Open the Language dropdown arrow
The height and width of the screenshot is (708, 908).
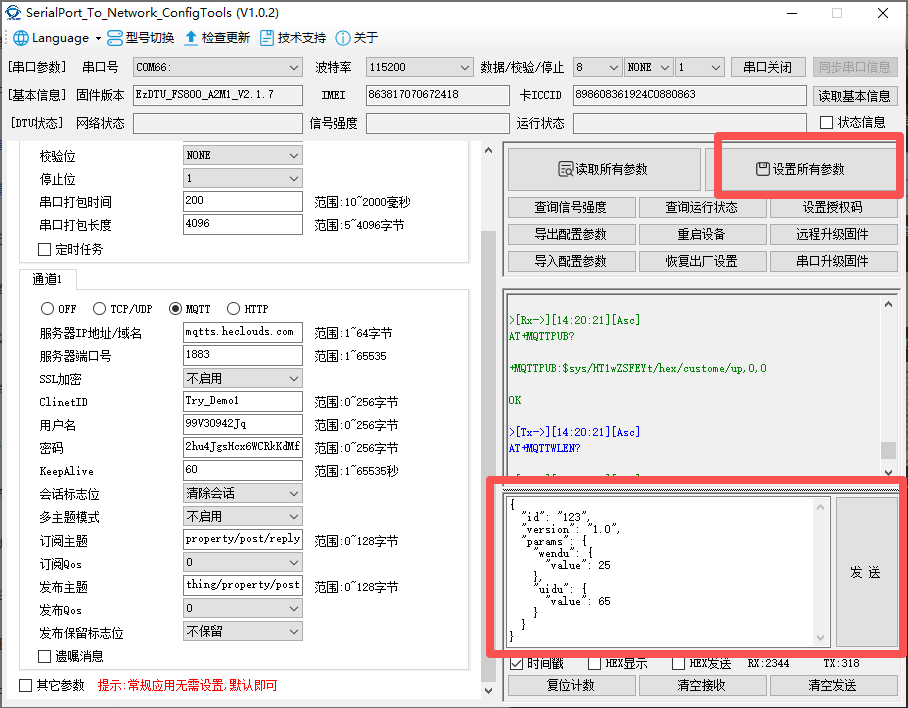point(98,39)
